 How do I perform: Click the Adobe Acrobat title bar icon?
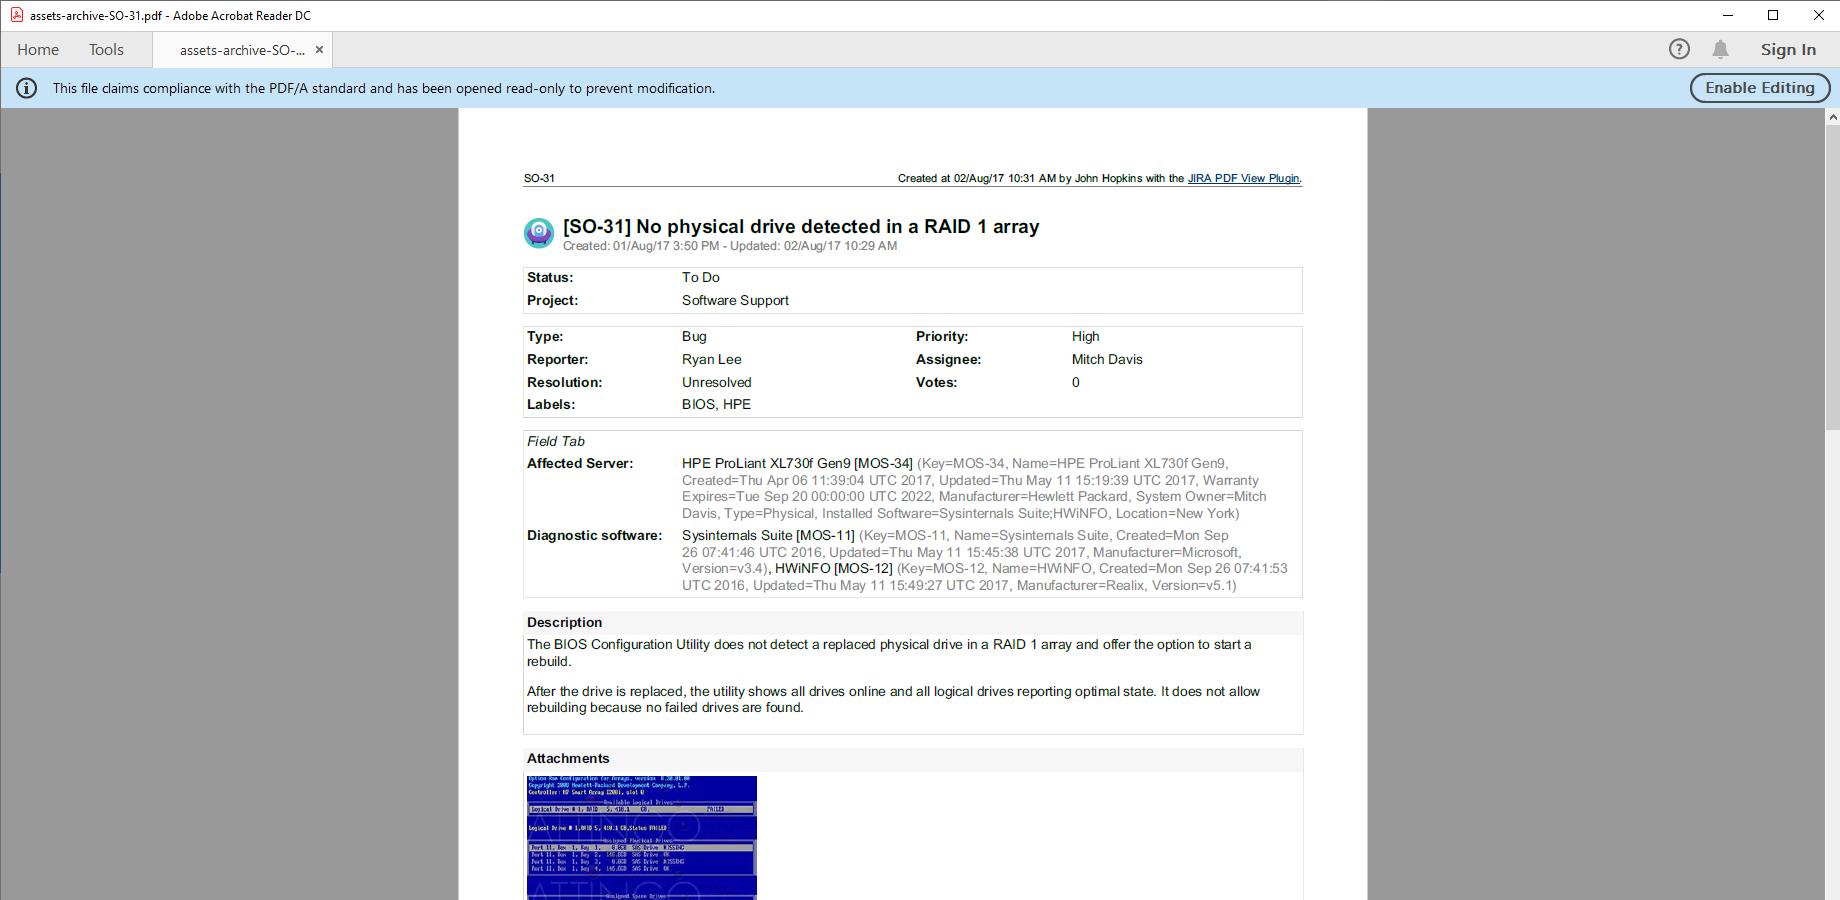pos(17,15)
